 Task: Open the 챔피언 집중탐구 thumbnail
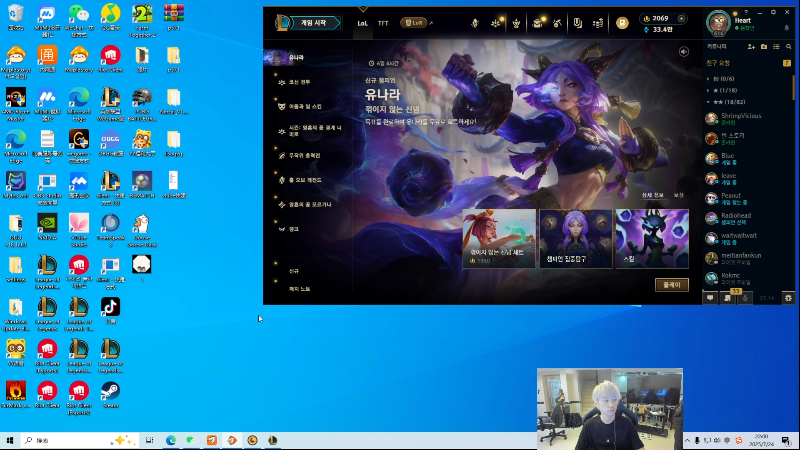click(576, 238)
